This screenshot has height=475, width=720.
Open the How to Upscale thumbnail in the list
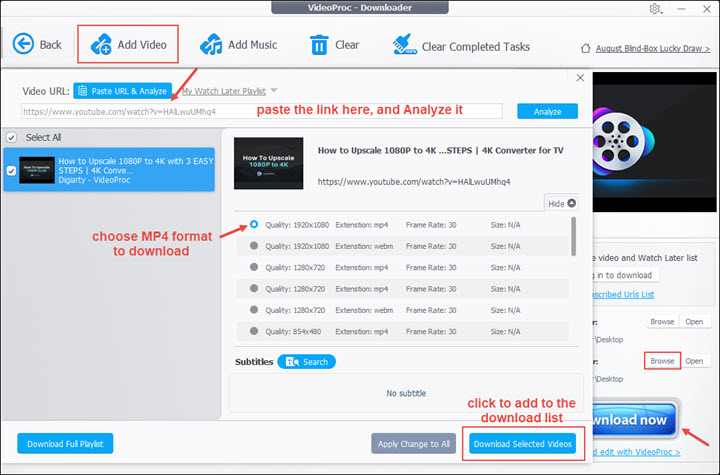37,170
